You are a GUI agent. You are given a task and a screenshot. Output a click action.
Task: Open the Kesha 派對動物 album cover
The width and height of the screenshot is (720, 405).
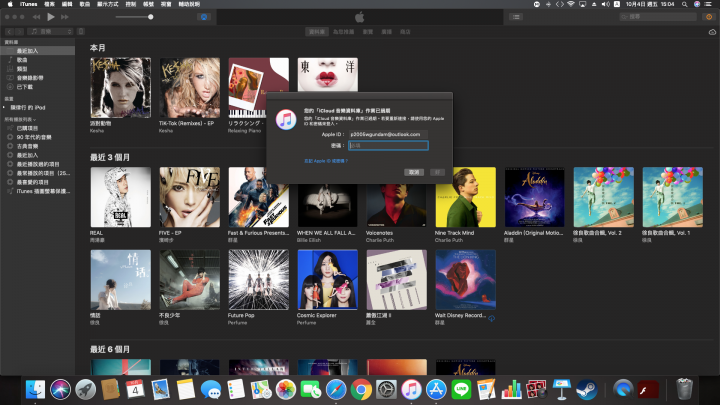pos(120,88)
